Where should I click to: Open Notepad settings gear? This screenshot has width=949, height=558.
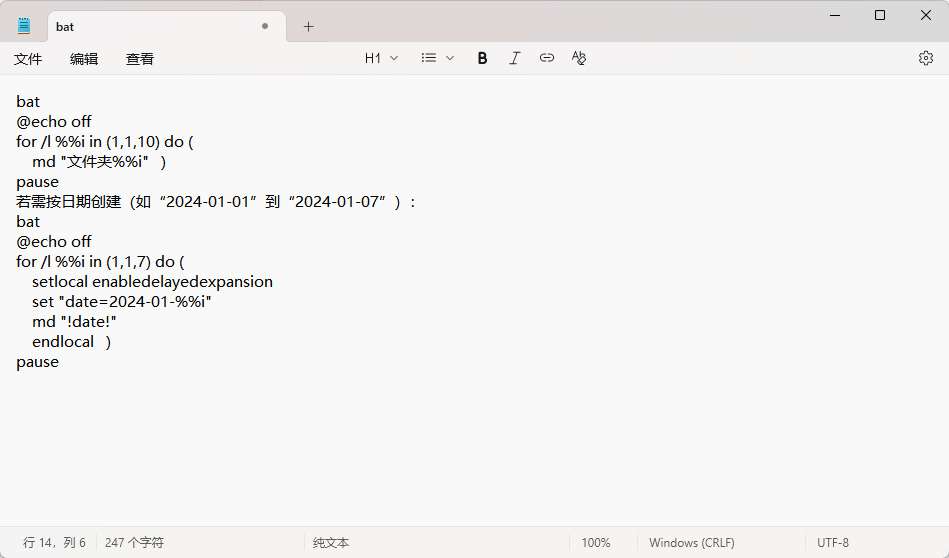[x=925, y=58]
